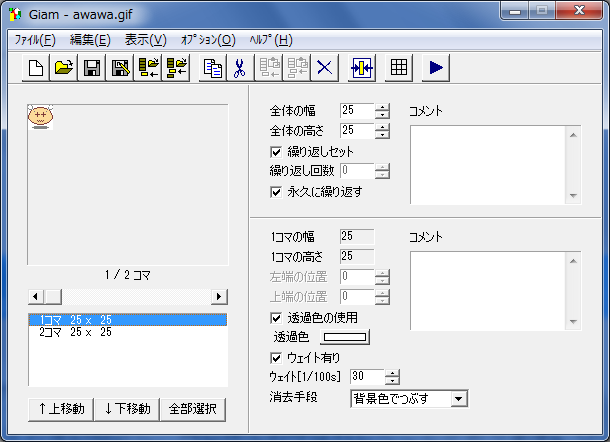610x442 pixels.
Task: Click the grid toolbar icon
Action: point(399,67)
